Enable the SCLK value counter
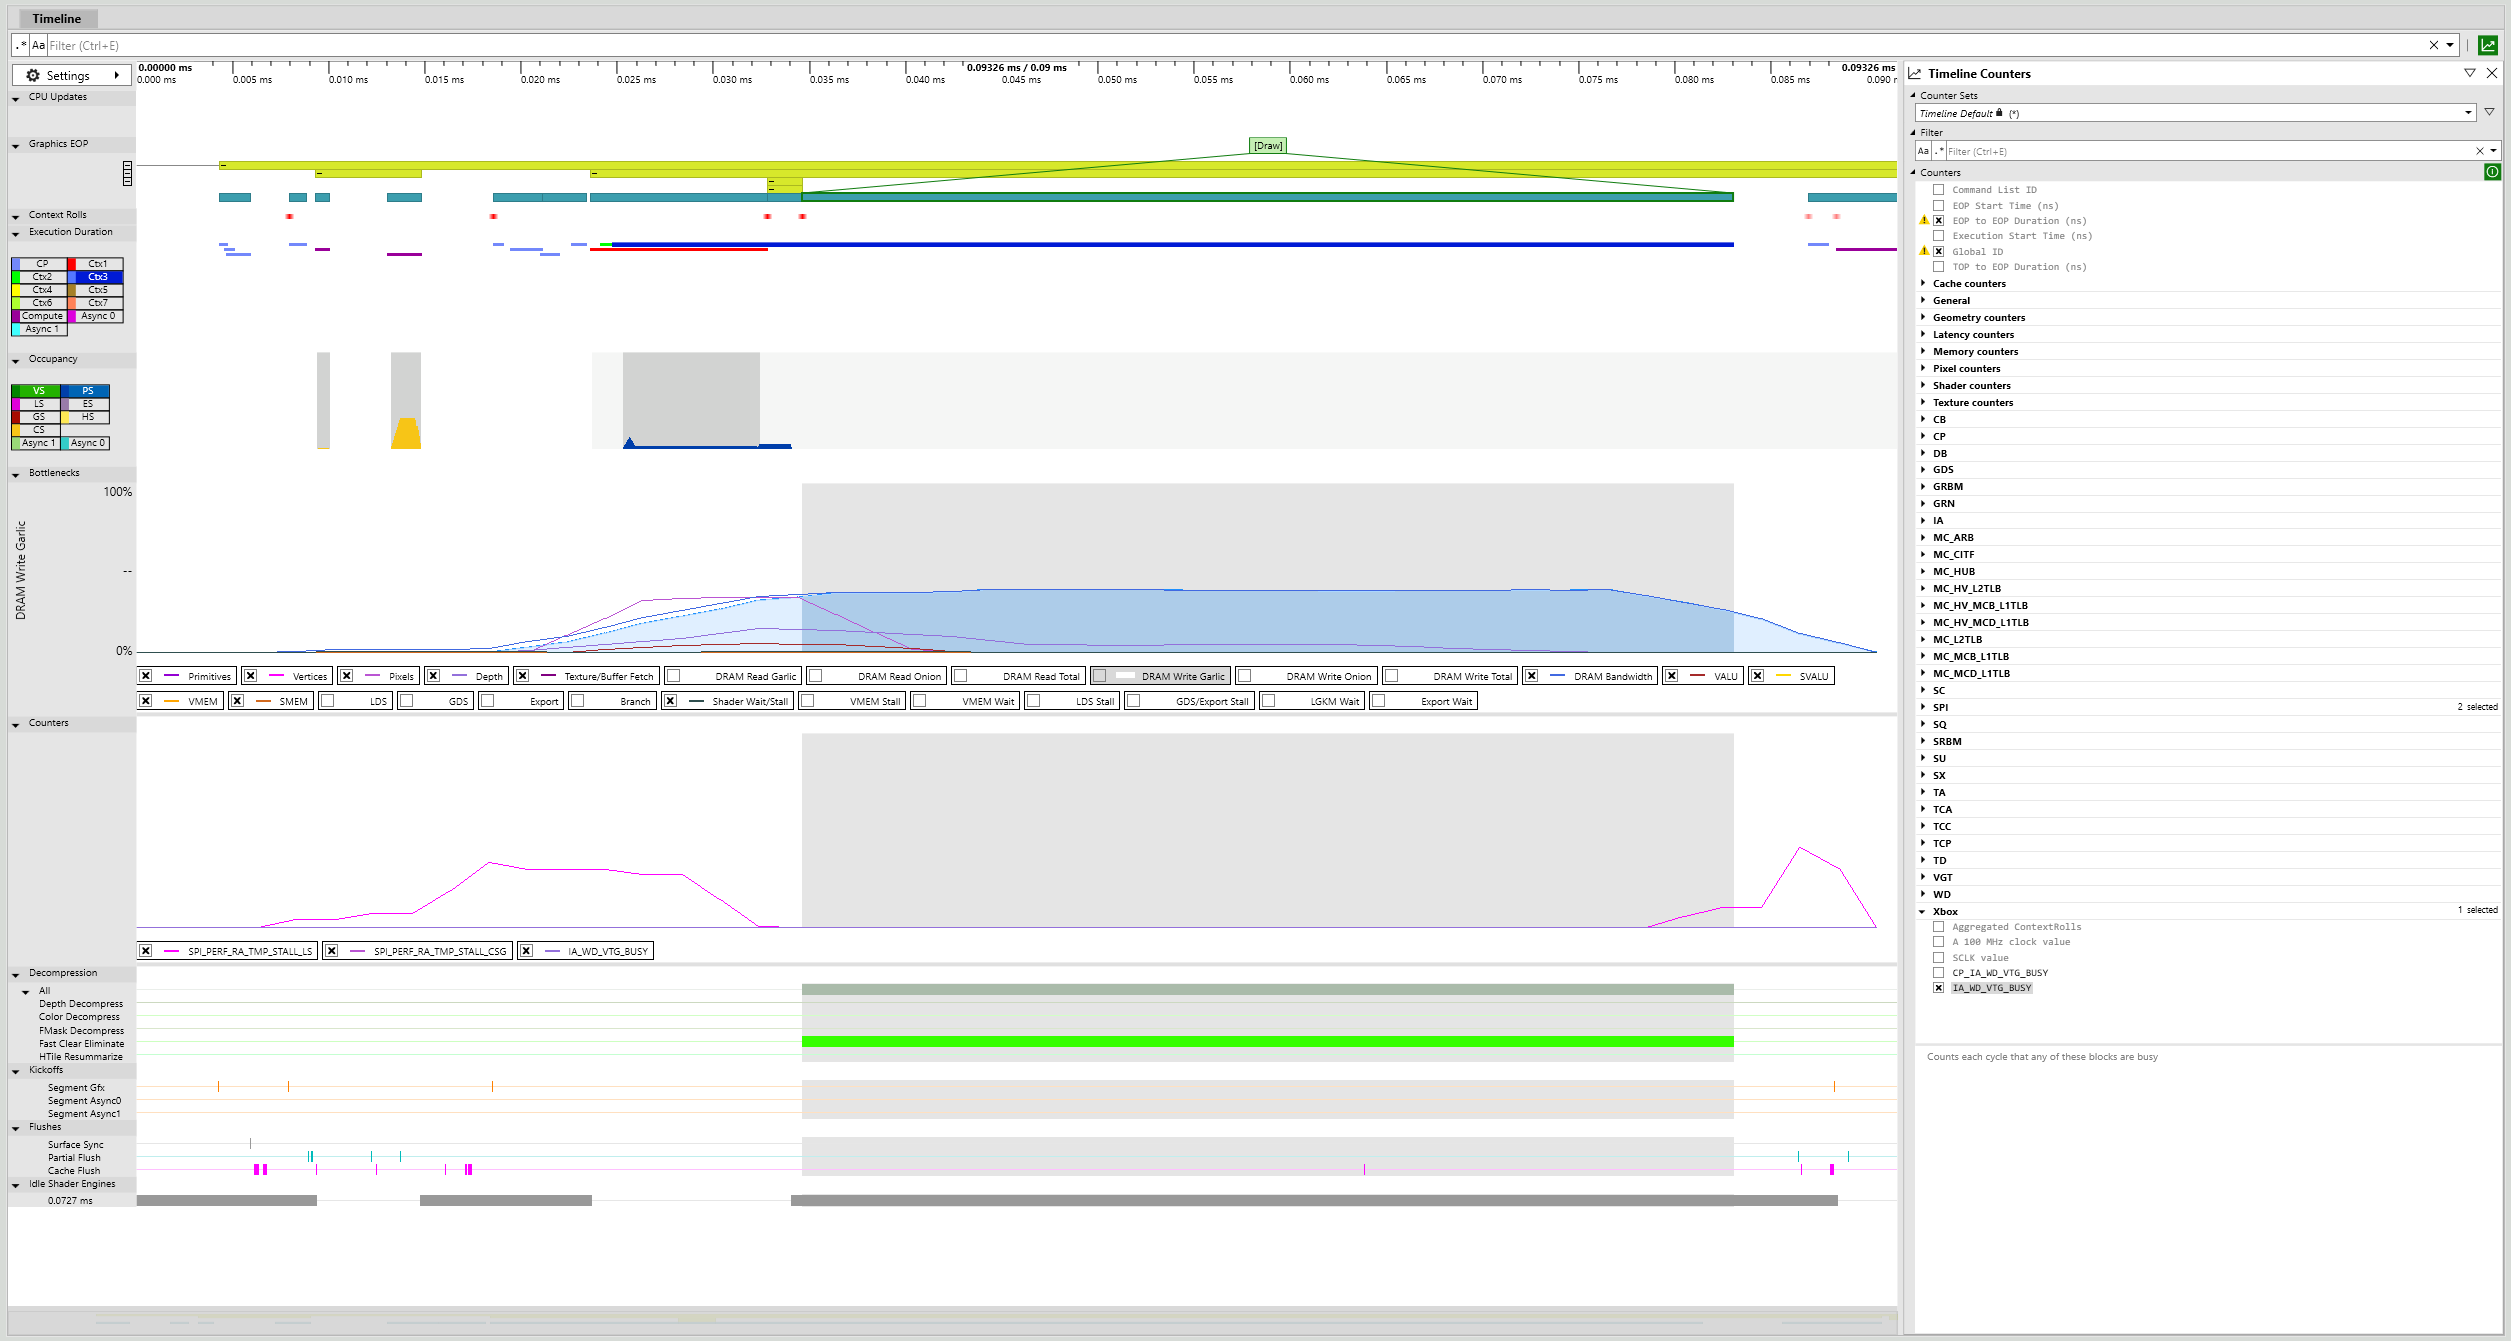 tap(1938, 957)
